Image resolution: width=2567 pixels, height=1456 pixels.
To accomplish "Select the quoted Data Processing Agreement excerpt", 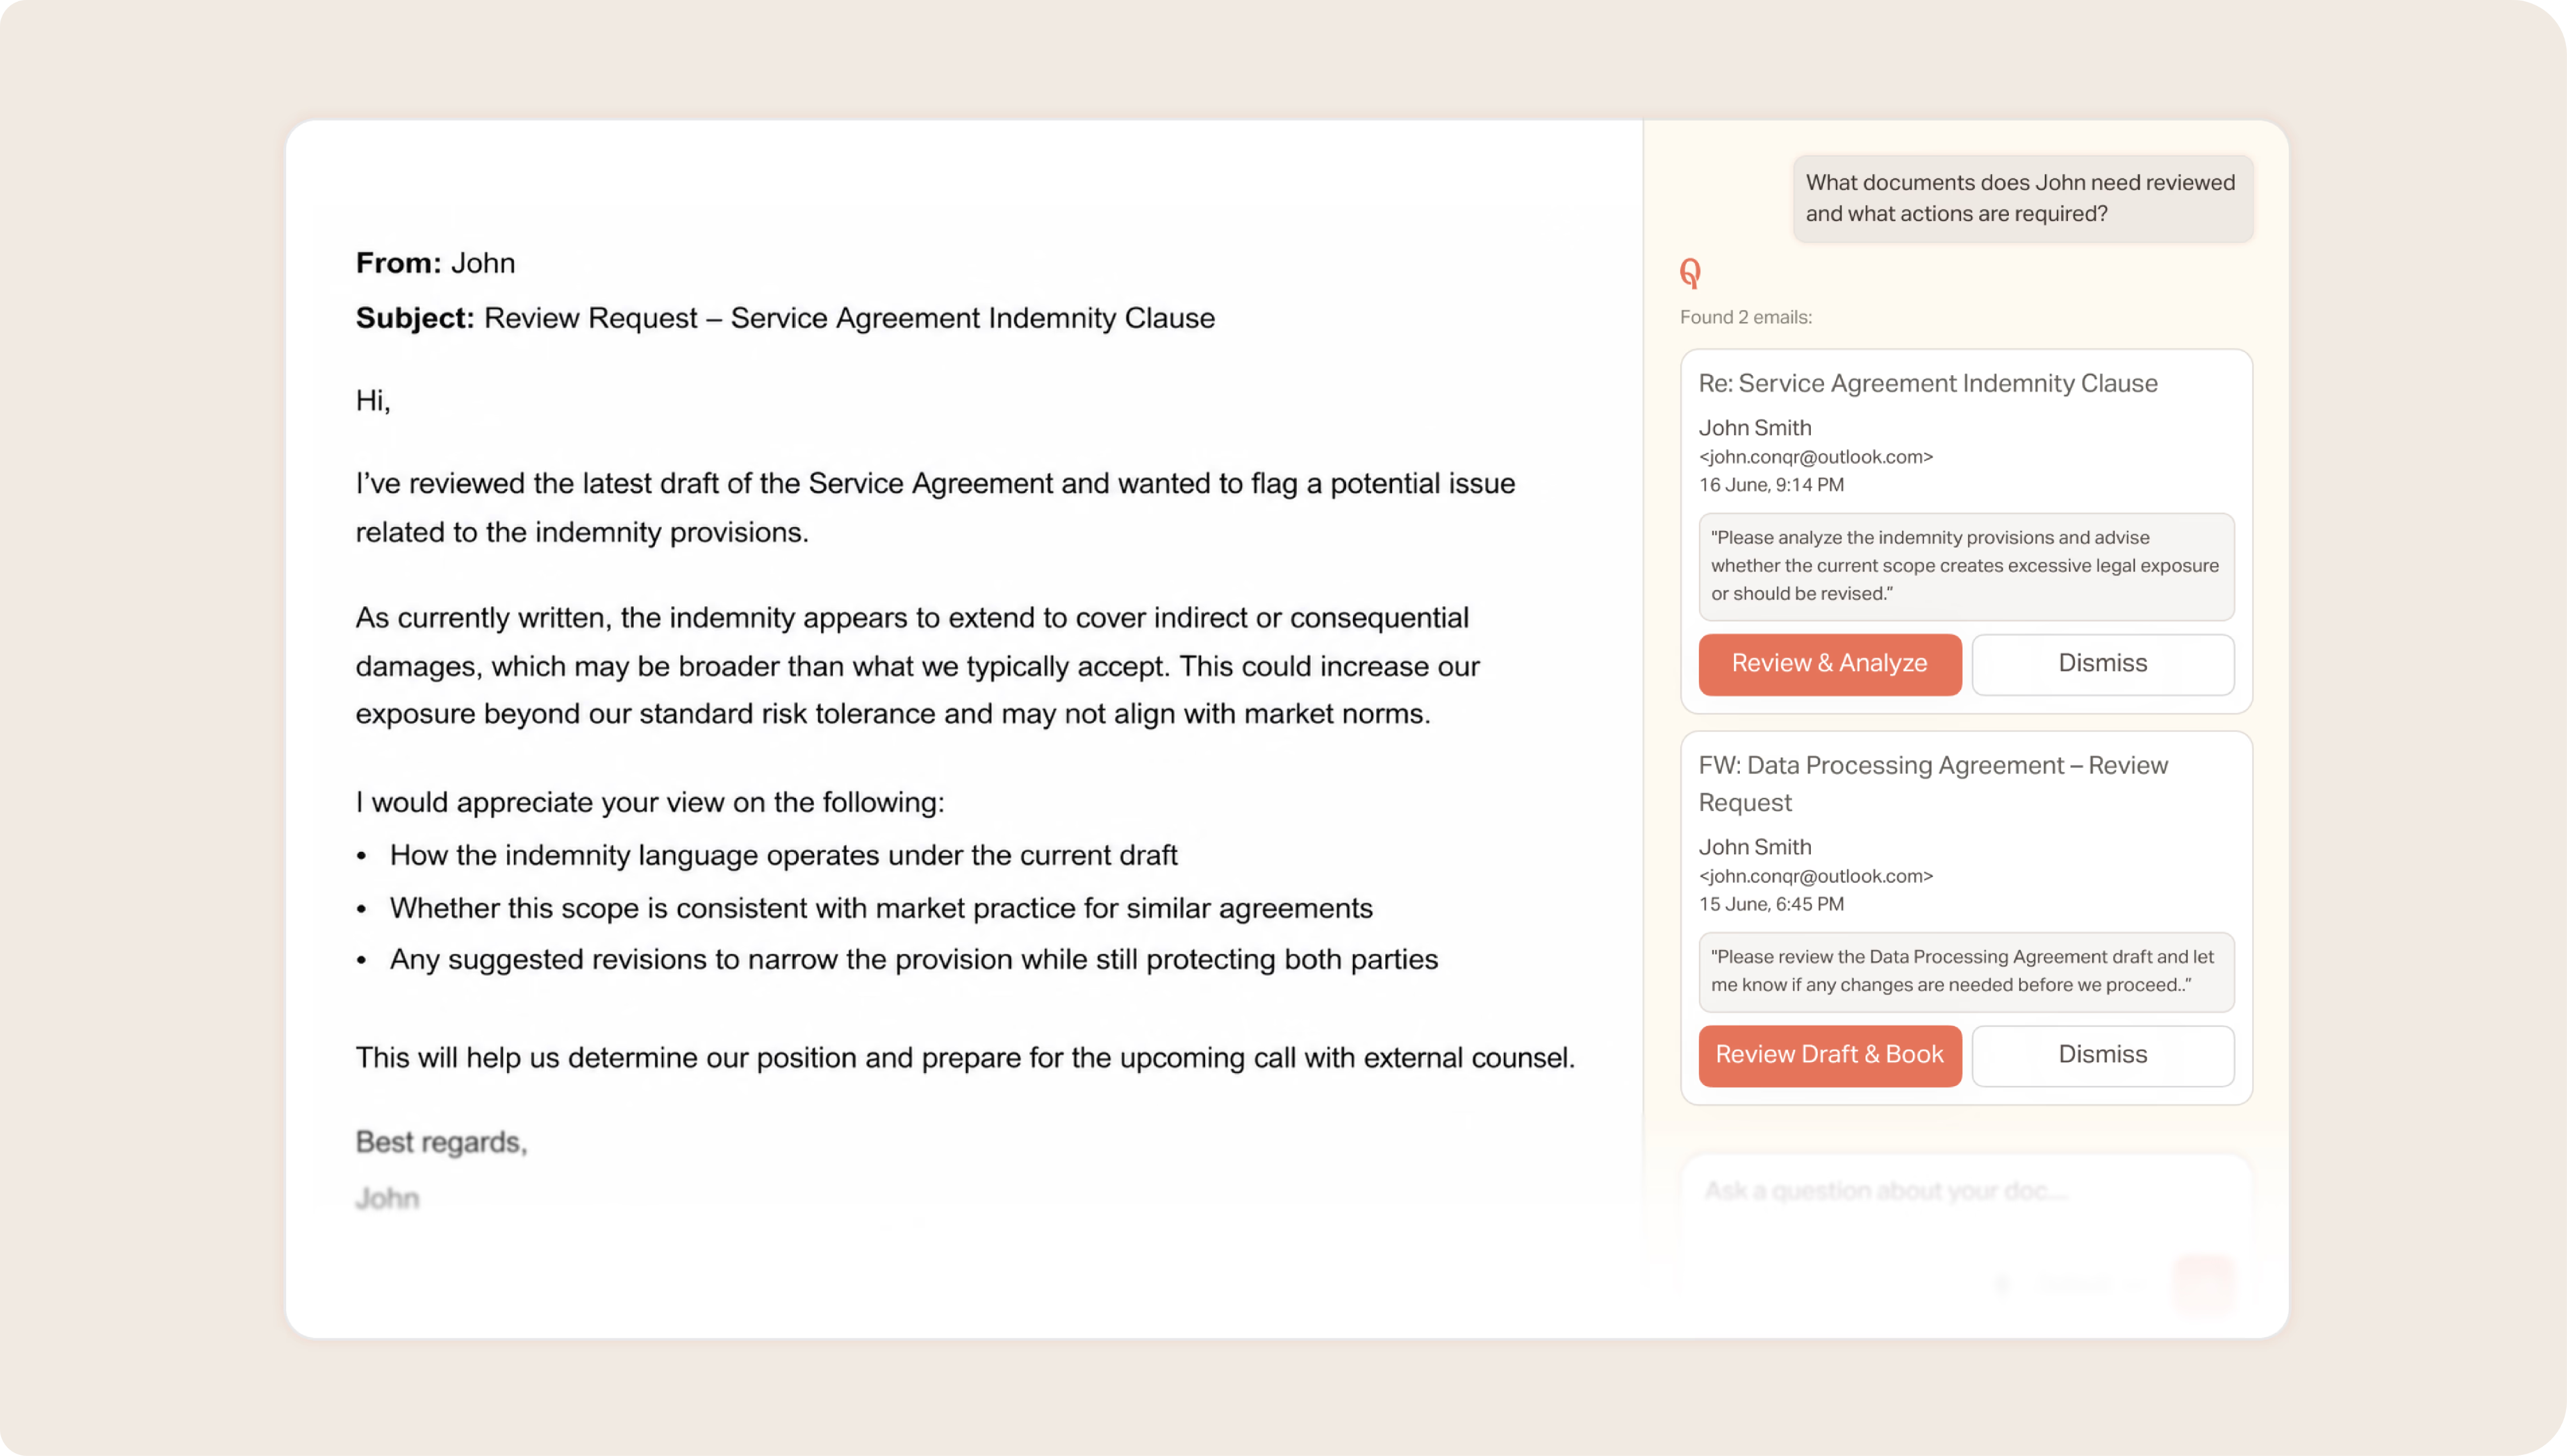I will 1966,971.
